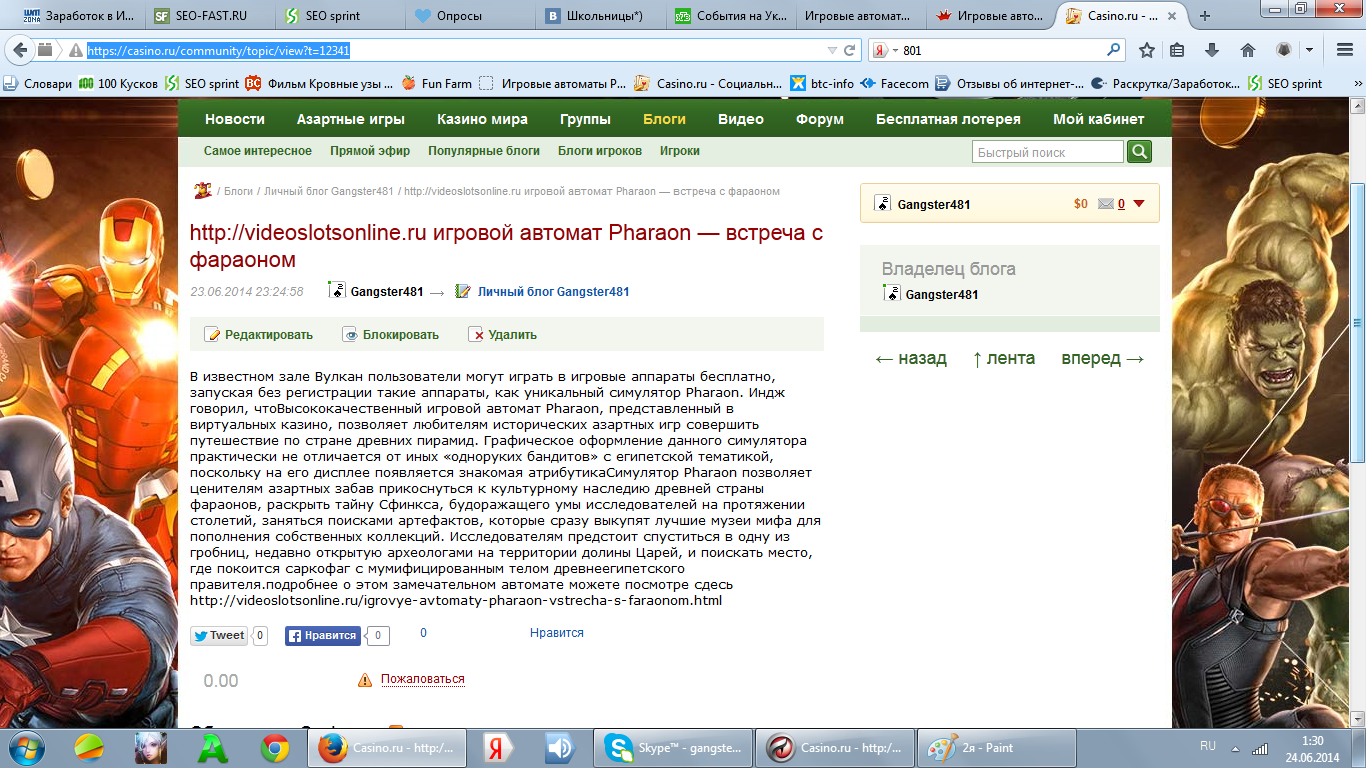The width and height of the screenshot is (1366, 768).
Task: Show hidden system tray icons
Action: [x=1235, y=747]
